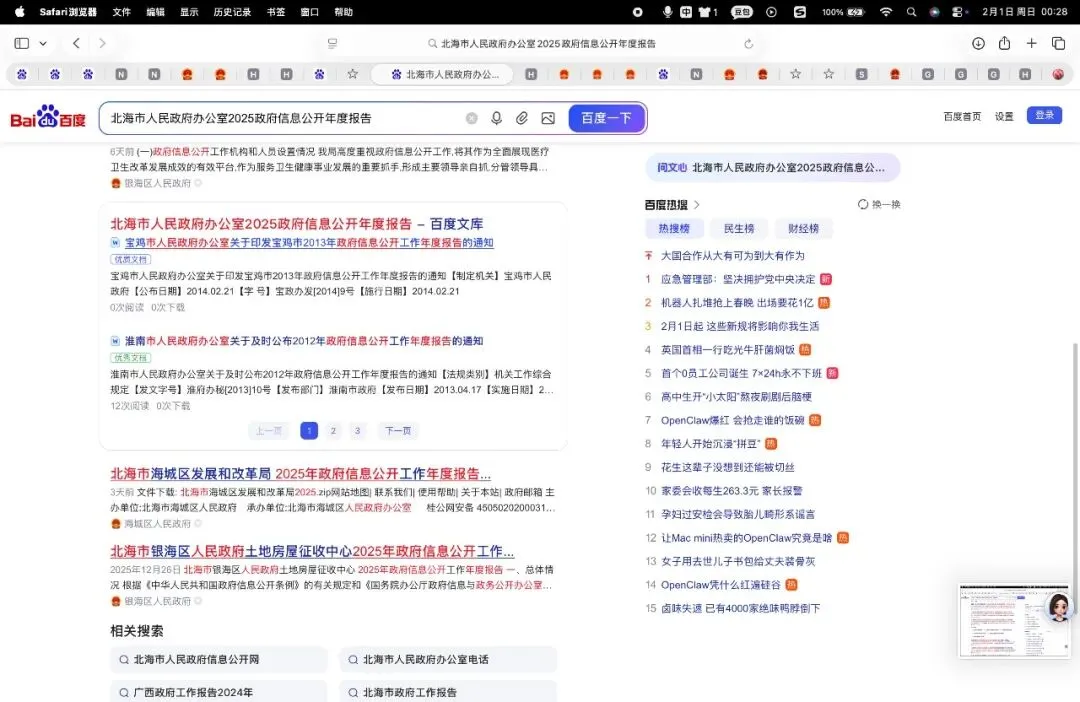Add a new tab
This screenshot has height=702, width=1080.
point(1031,43)
